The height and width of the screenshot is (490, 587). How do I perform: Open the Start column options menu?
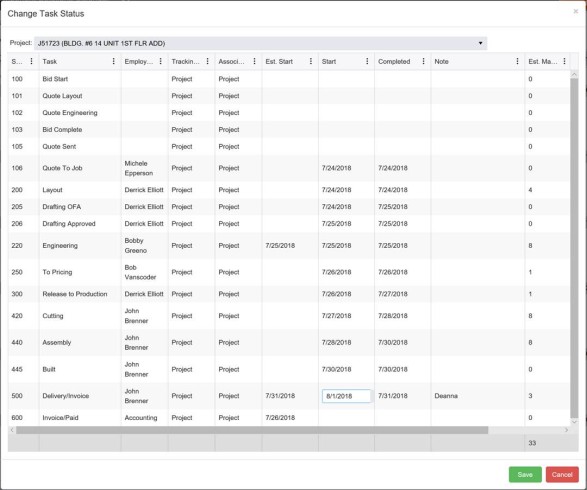(367, 61)
